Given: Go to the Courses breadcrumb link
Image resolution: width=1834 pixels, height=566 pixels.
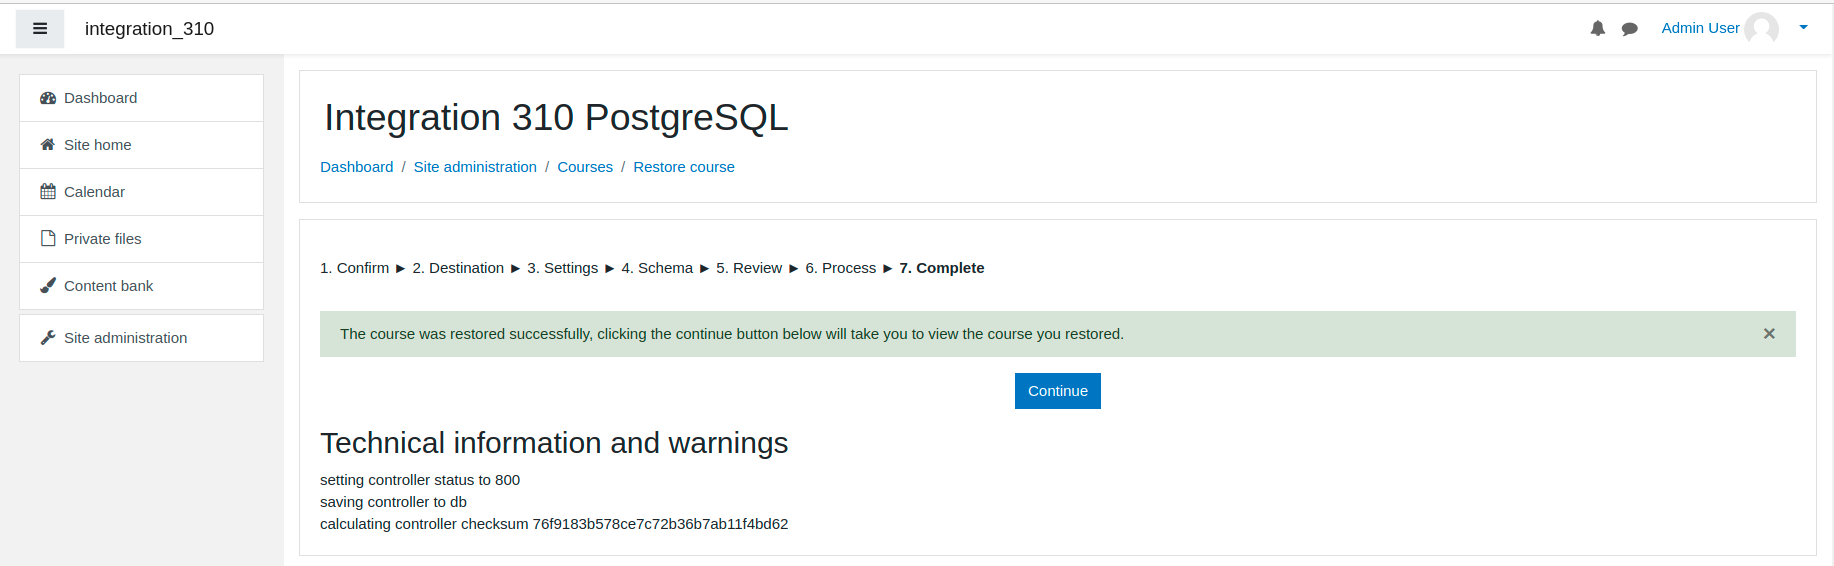Looking at the screenshot, I should pos(585,167).
